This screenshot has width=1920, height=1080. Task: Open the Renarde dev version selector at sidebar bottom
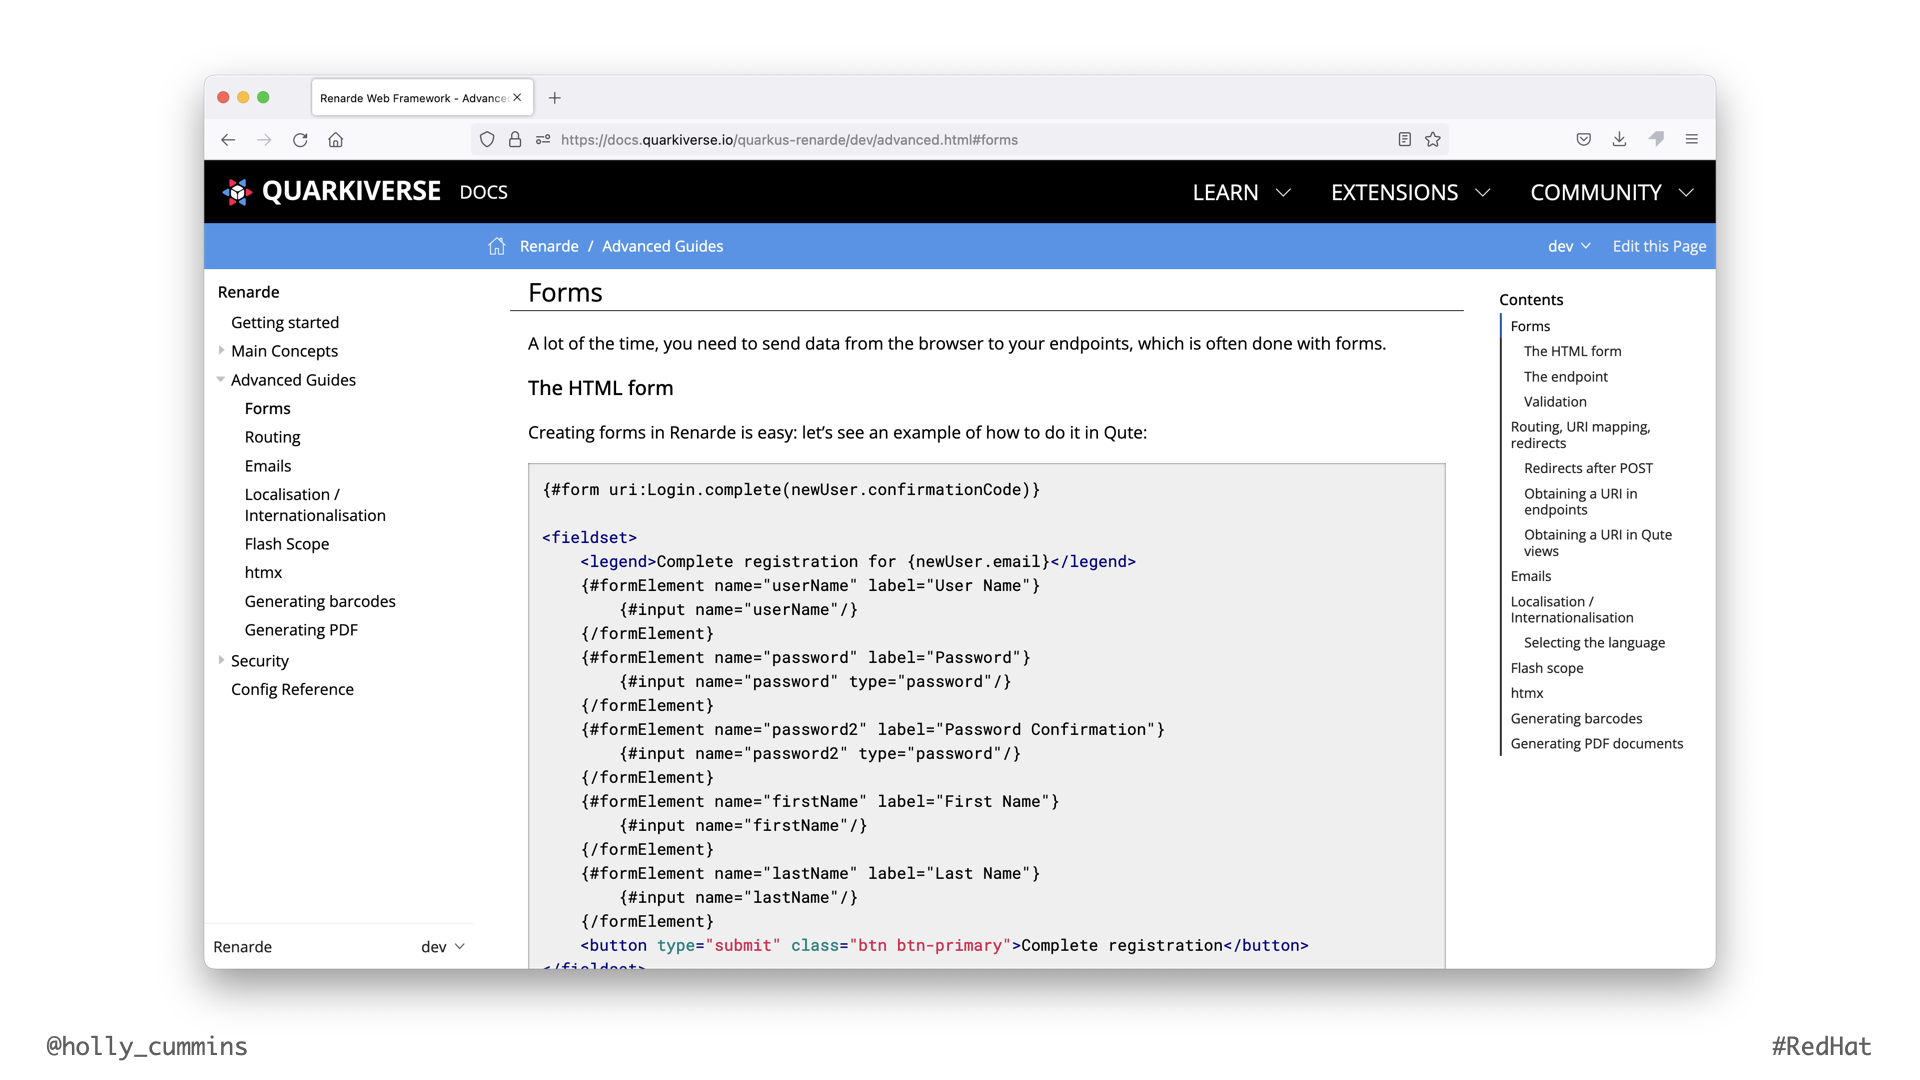441,946
